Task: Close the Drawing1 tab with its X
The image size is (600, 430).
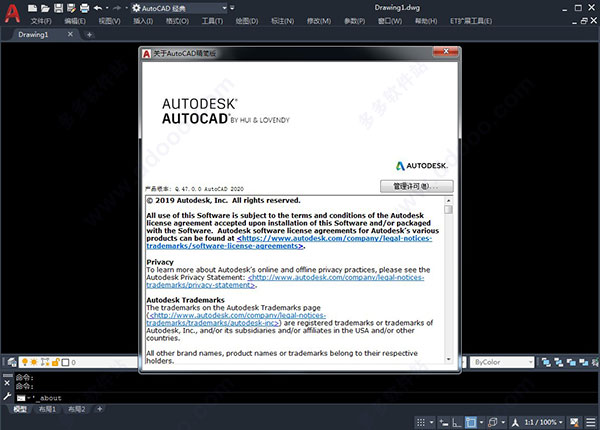Action: 70,34
